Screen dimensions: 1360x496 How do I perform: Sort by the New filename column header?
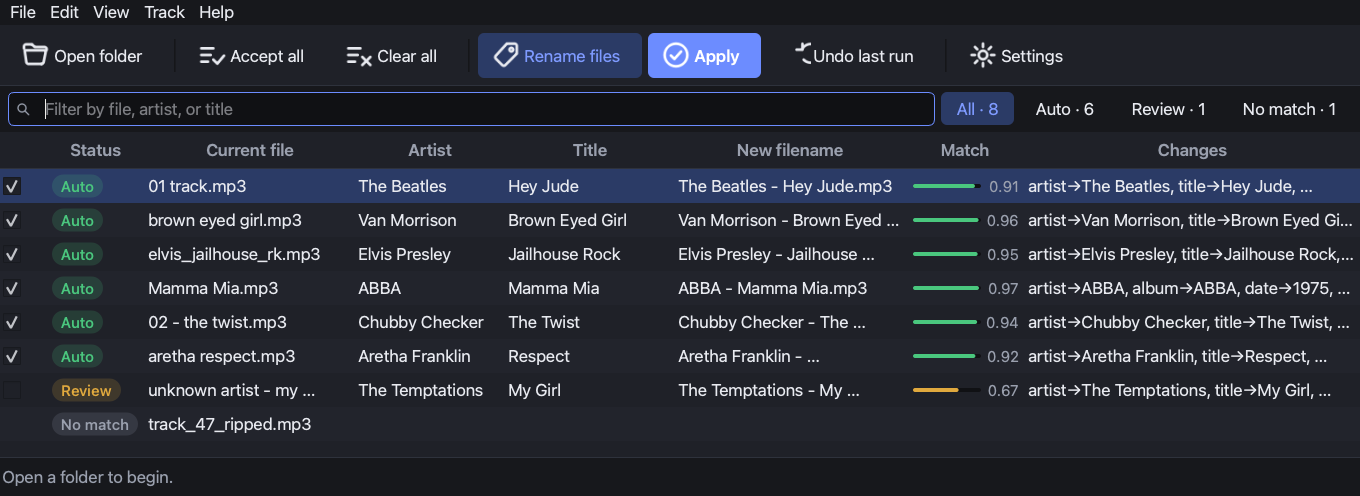point(790,150)
